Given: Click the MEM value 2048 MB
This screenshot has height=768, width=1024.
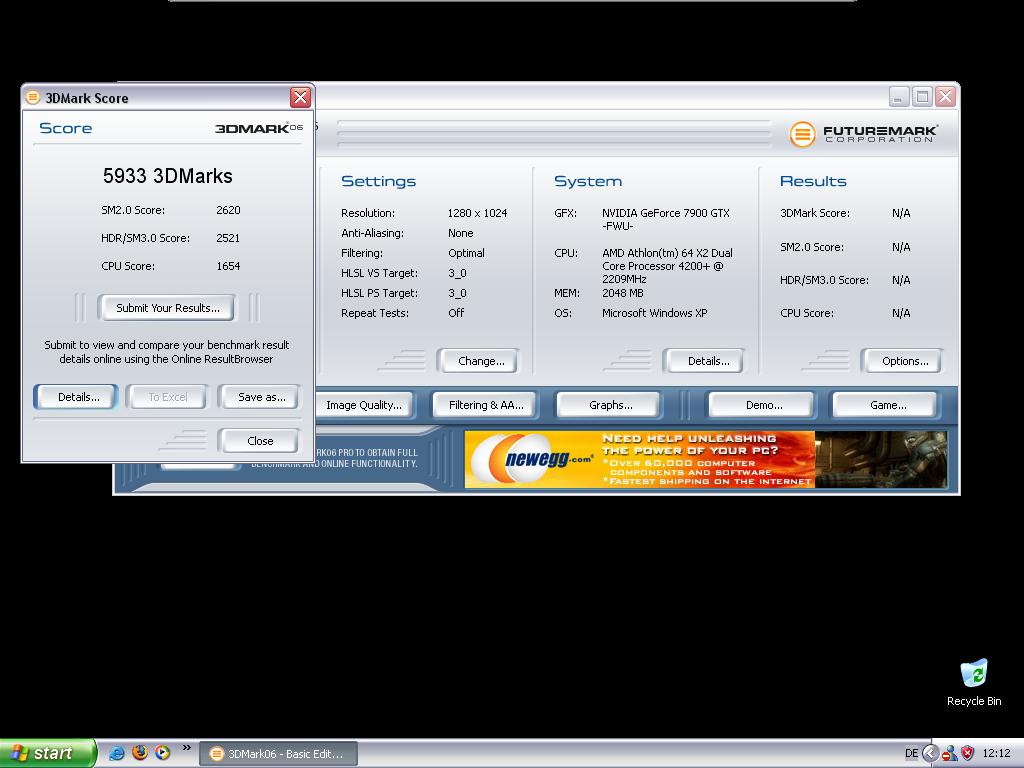Looking at the screenshot, I should point(622,293).
